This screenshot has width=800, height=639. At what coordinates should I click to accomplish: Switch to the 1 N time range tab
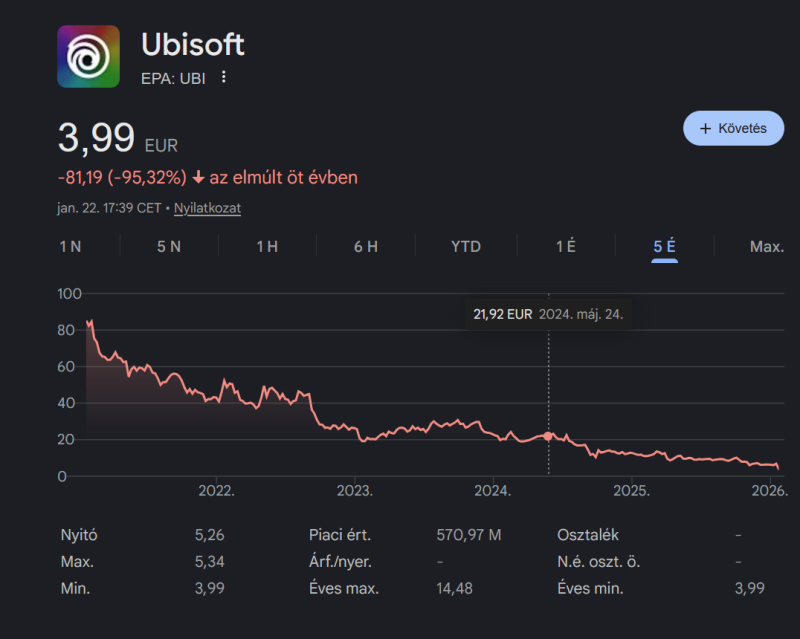[x=70, y=247]
